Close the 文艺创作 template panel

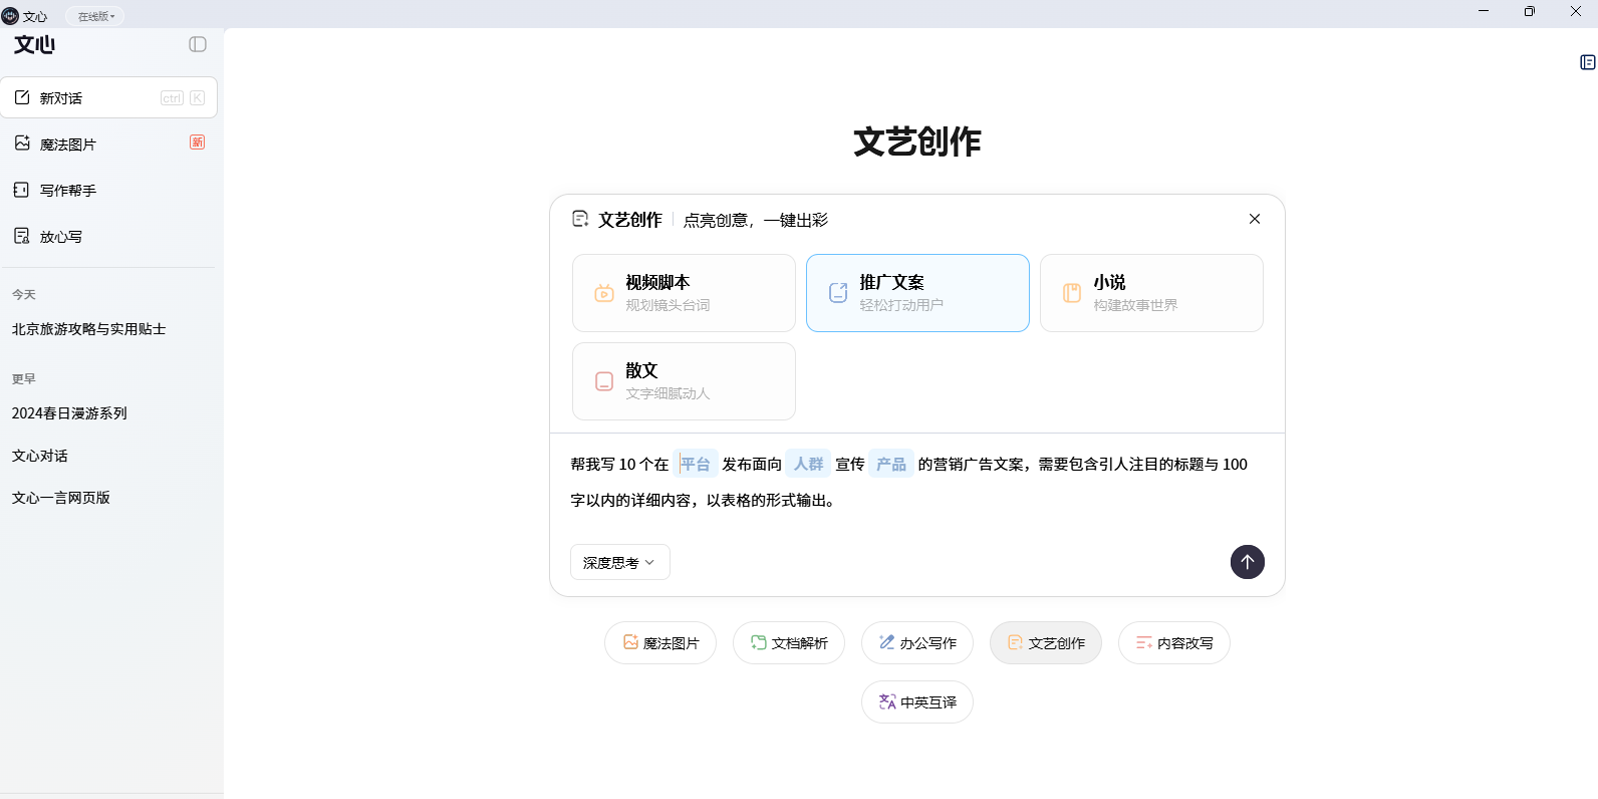(x=1254, y=219)
